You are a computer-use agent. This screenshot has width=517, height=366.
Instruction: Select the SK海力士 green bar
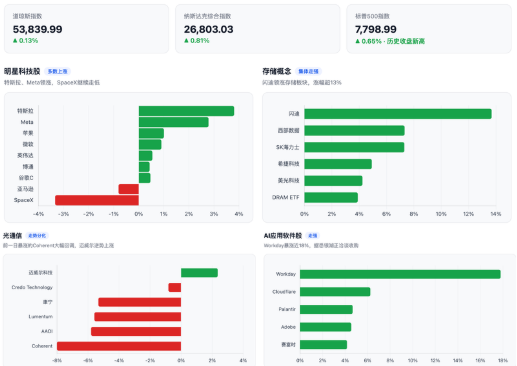pos(354,147)
